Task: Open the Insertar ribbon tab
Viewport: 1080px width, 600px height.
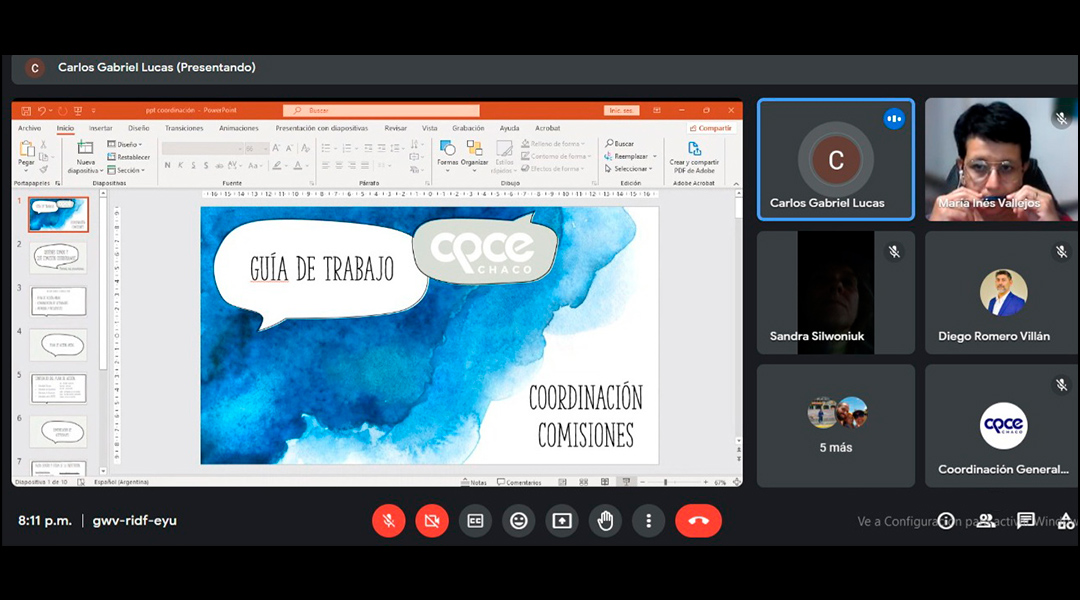Action: point(101,128)
